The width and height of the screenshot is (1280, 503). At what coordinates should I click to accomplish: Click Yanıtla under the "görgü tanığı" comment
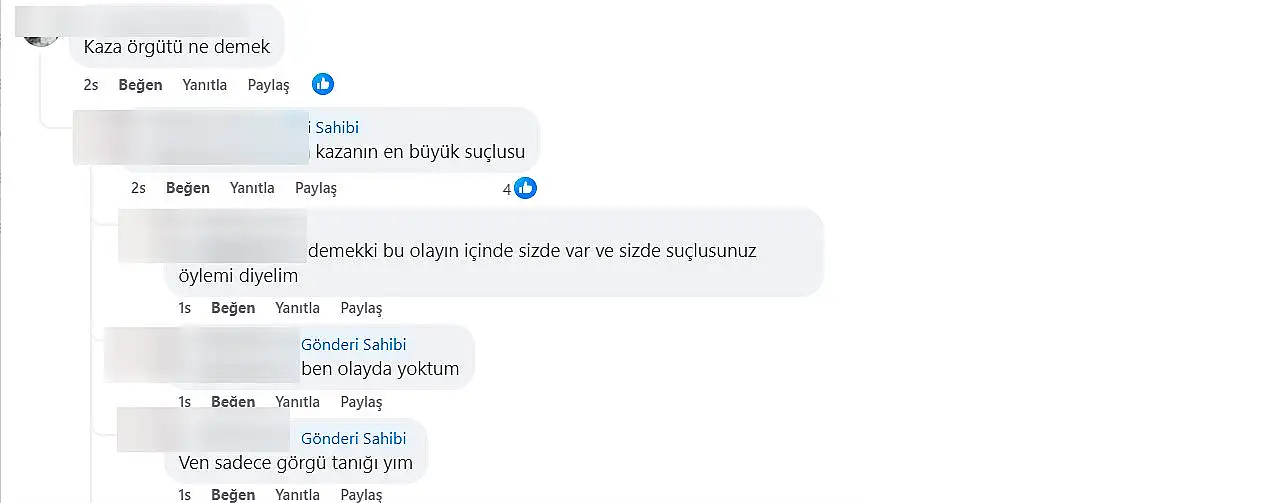(298, 495)
